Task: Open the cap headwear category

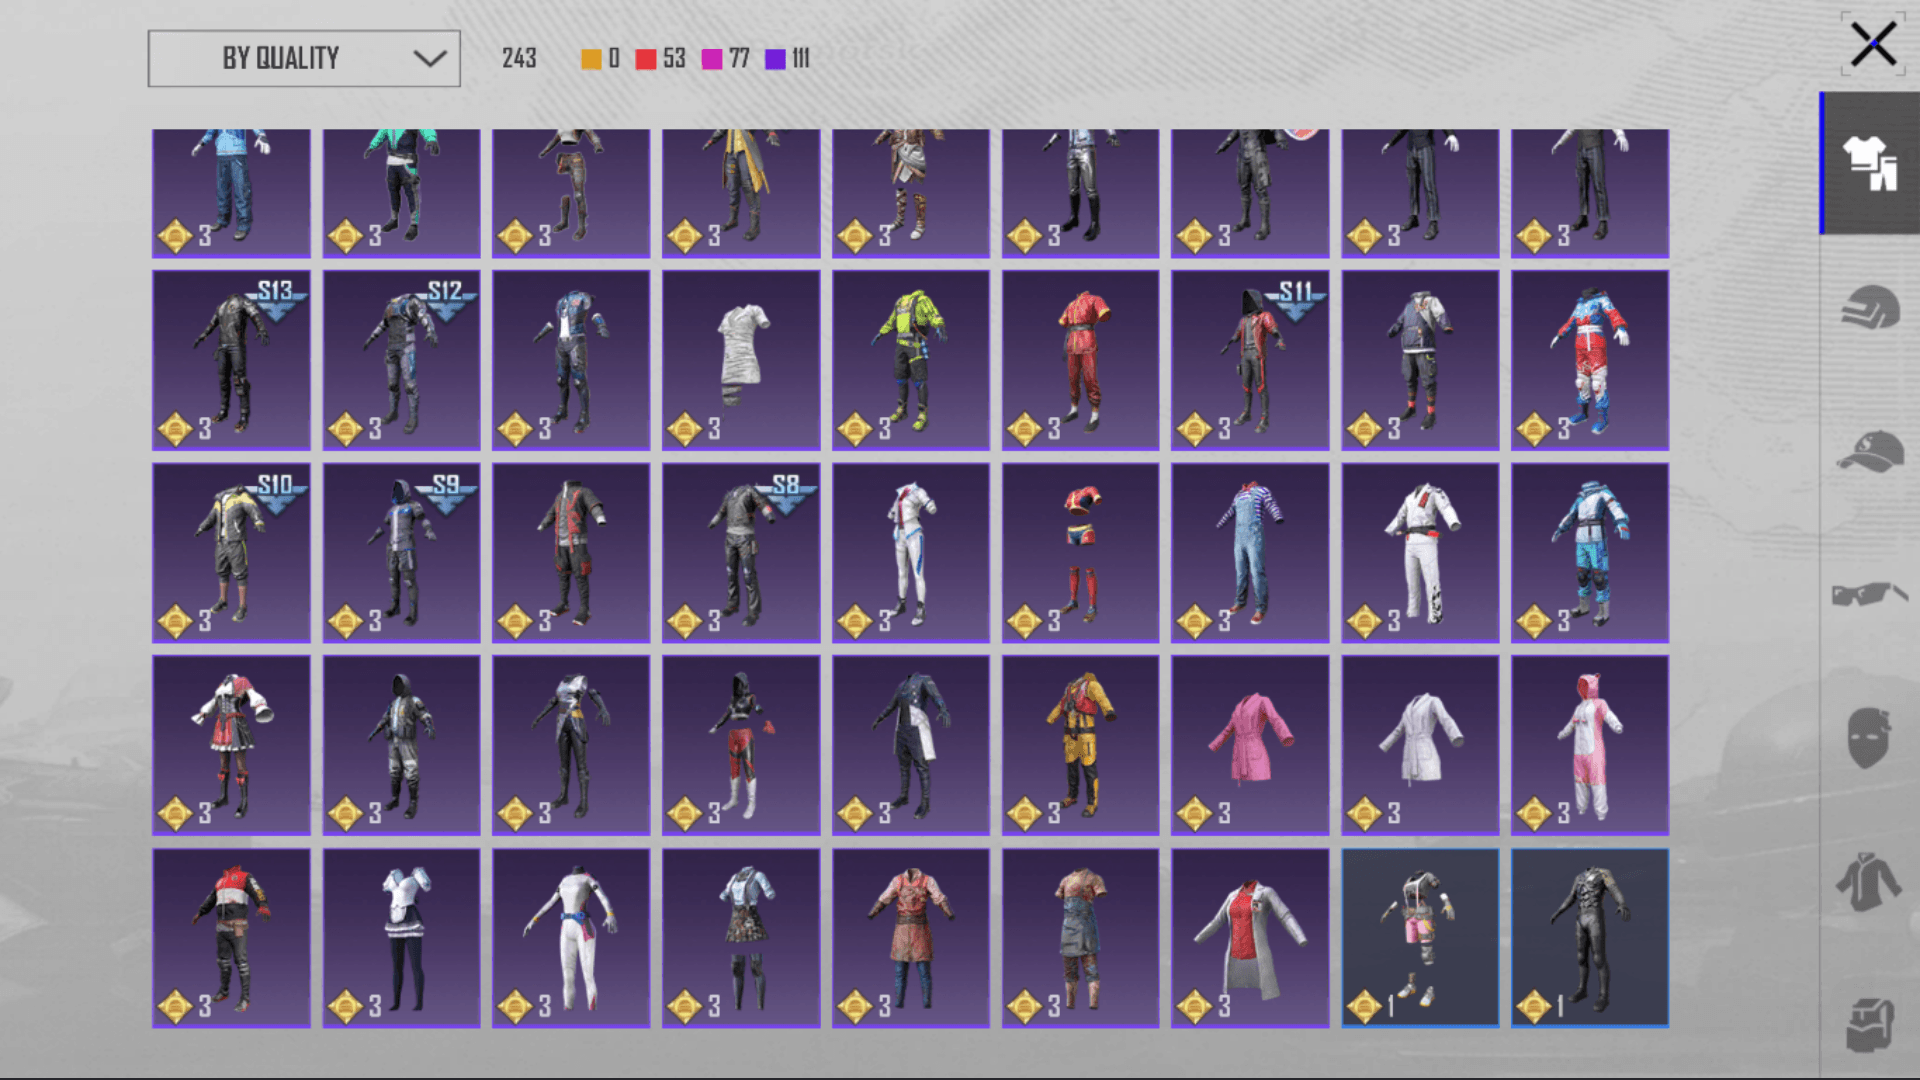Action: [1870, 451]
